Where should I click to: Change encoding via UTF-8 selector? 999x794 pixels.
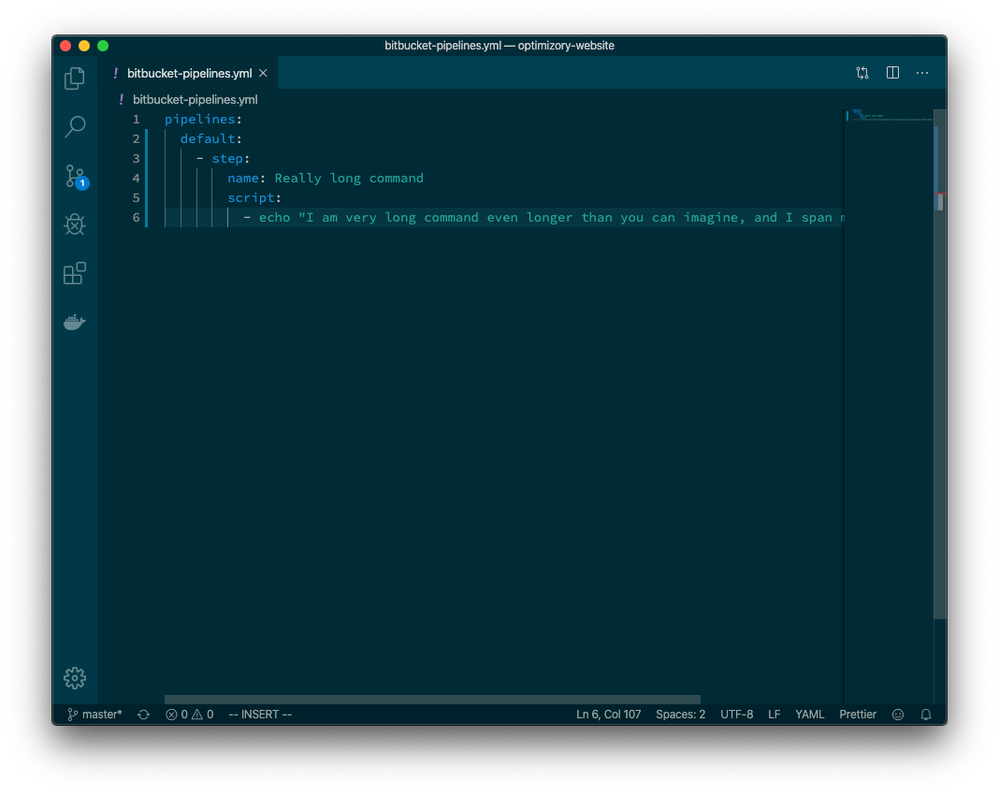click(x=737, y=714)
